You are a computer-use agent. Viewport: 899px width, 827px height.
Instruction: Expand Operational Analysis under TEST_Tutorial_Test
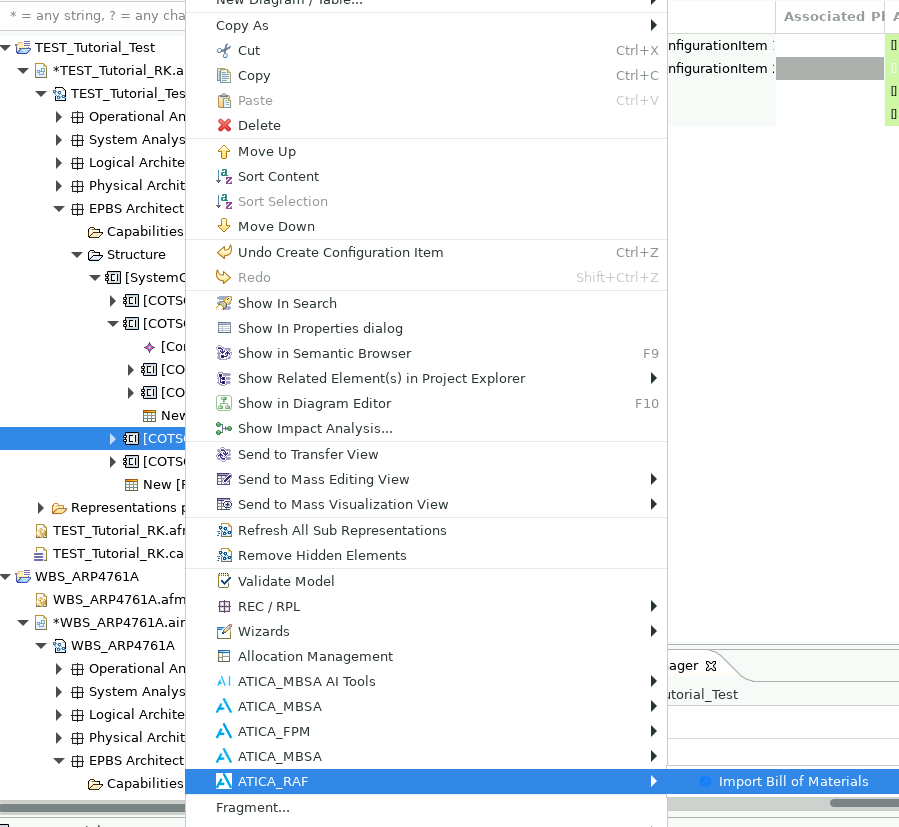coord(58,117)
